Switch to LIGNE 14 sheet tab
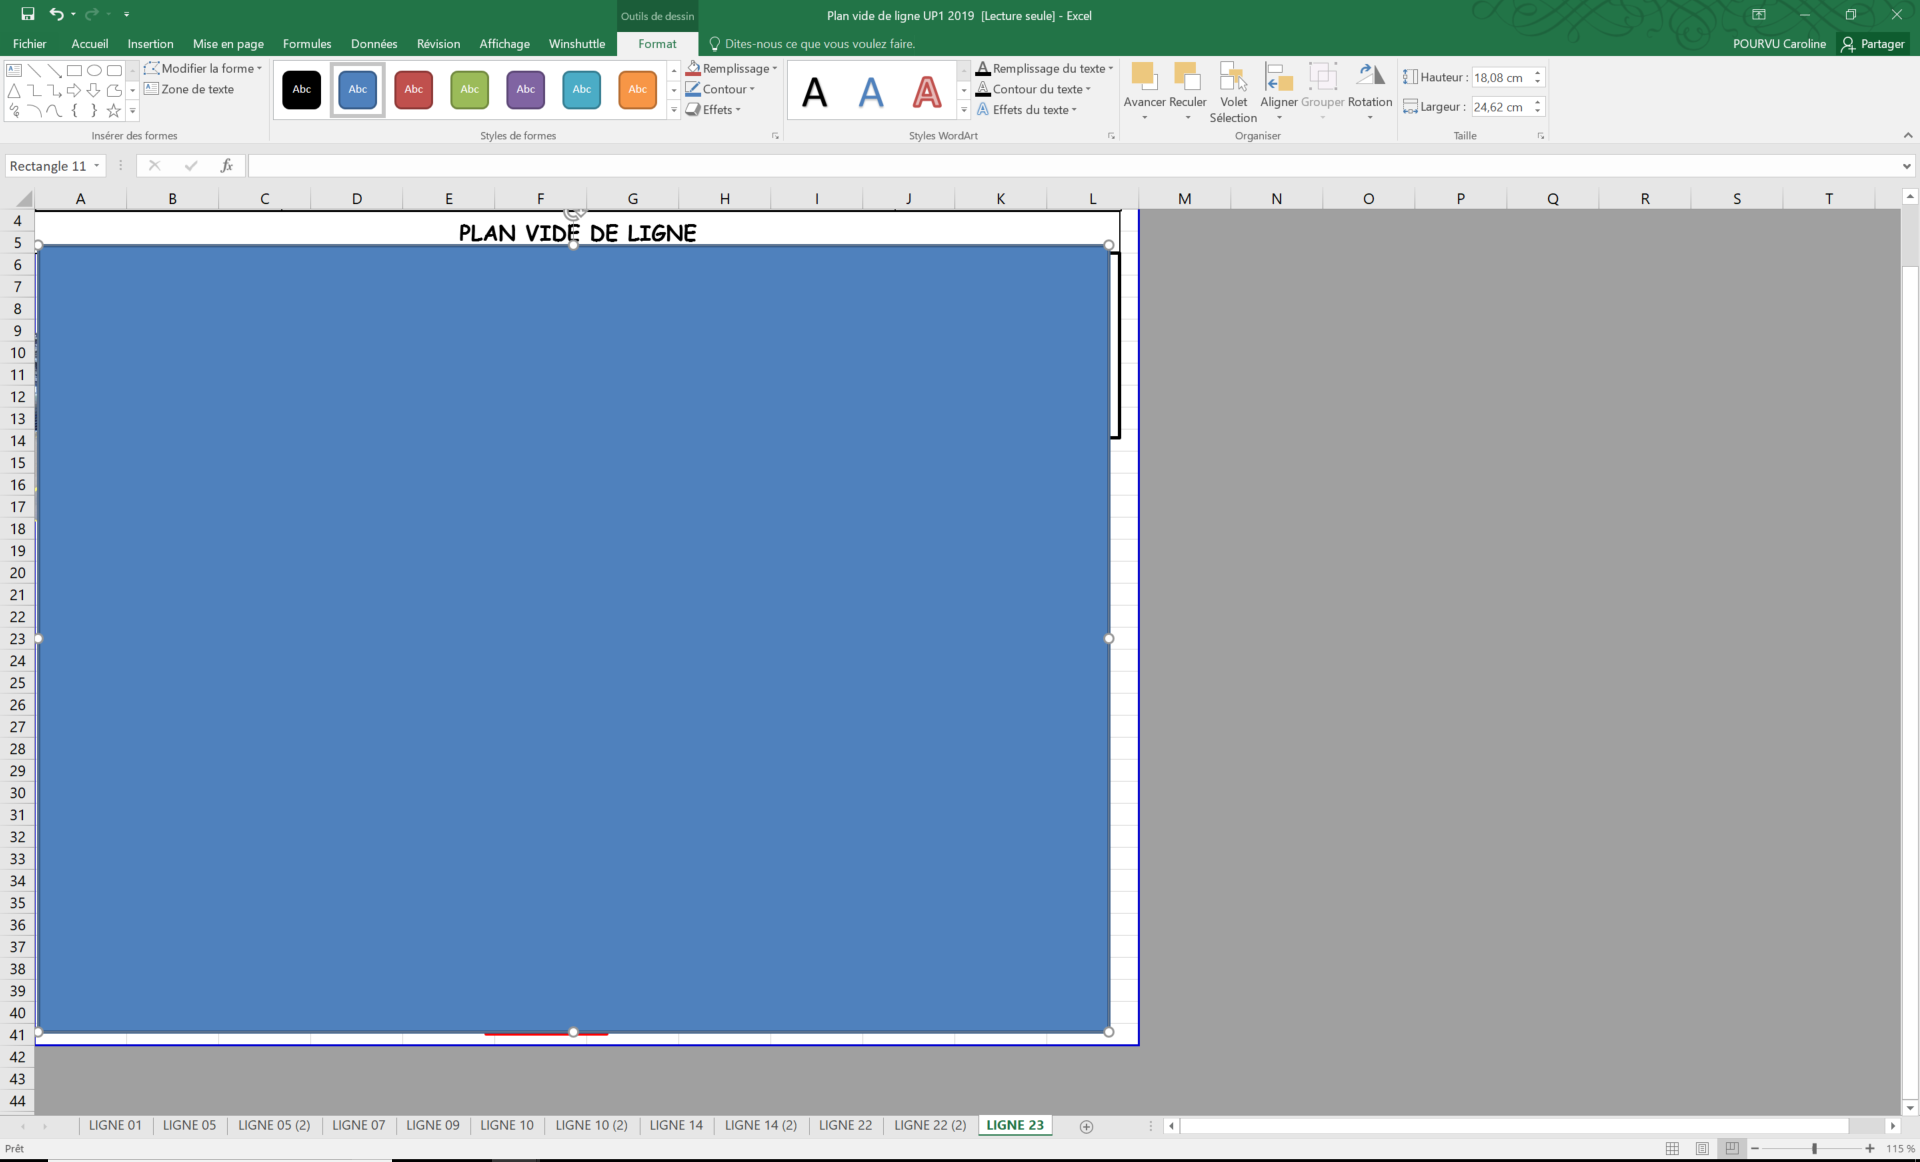Screen dimensions: 1920x1162 [x=676, y=1125]
